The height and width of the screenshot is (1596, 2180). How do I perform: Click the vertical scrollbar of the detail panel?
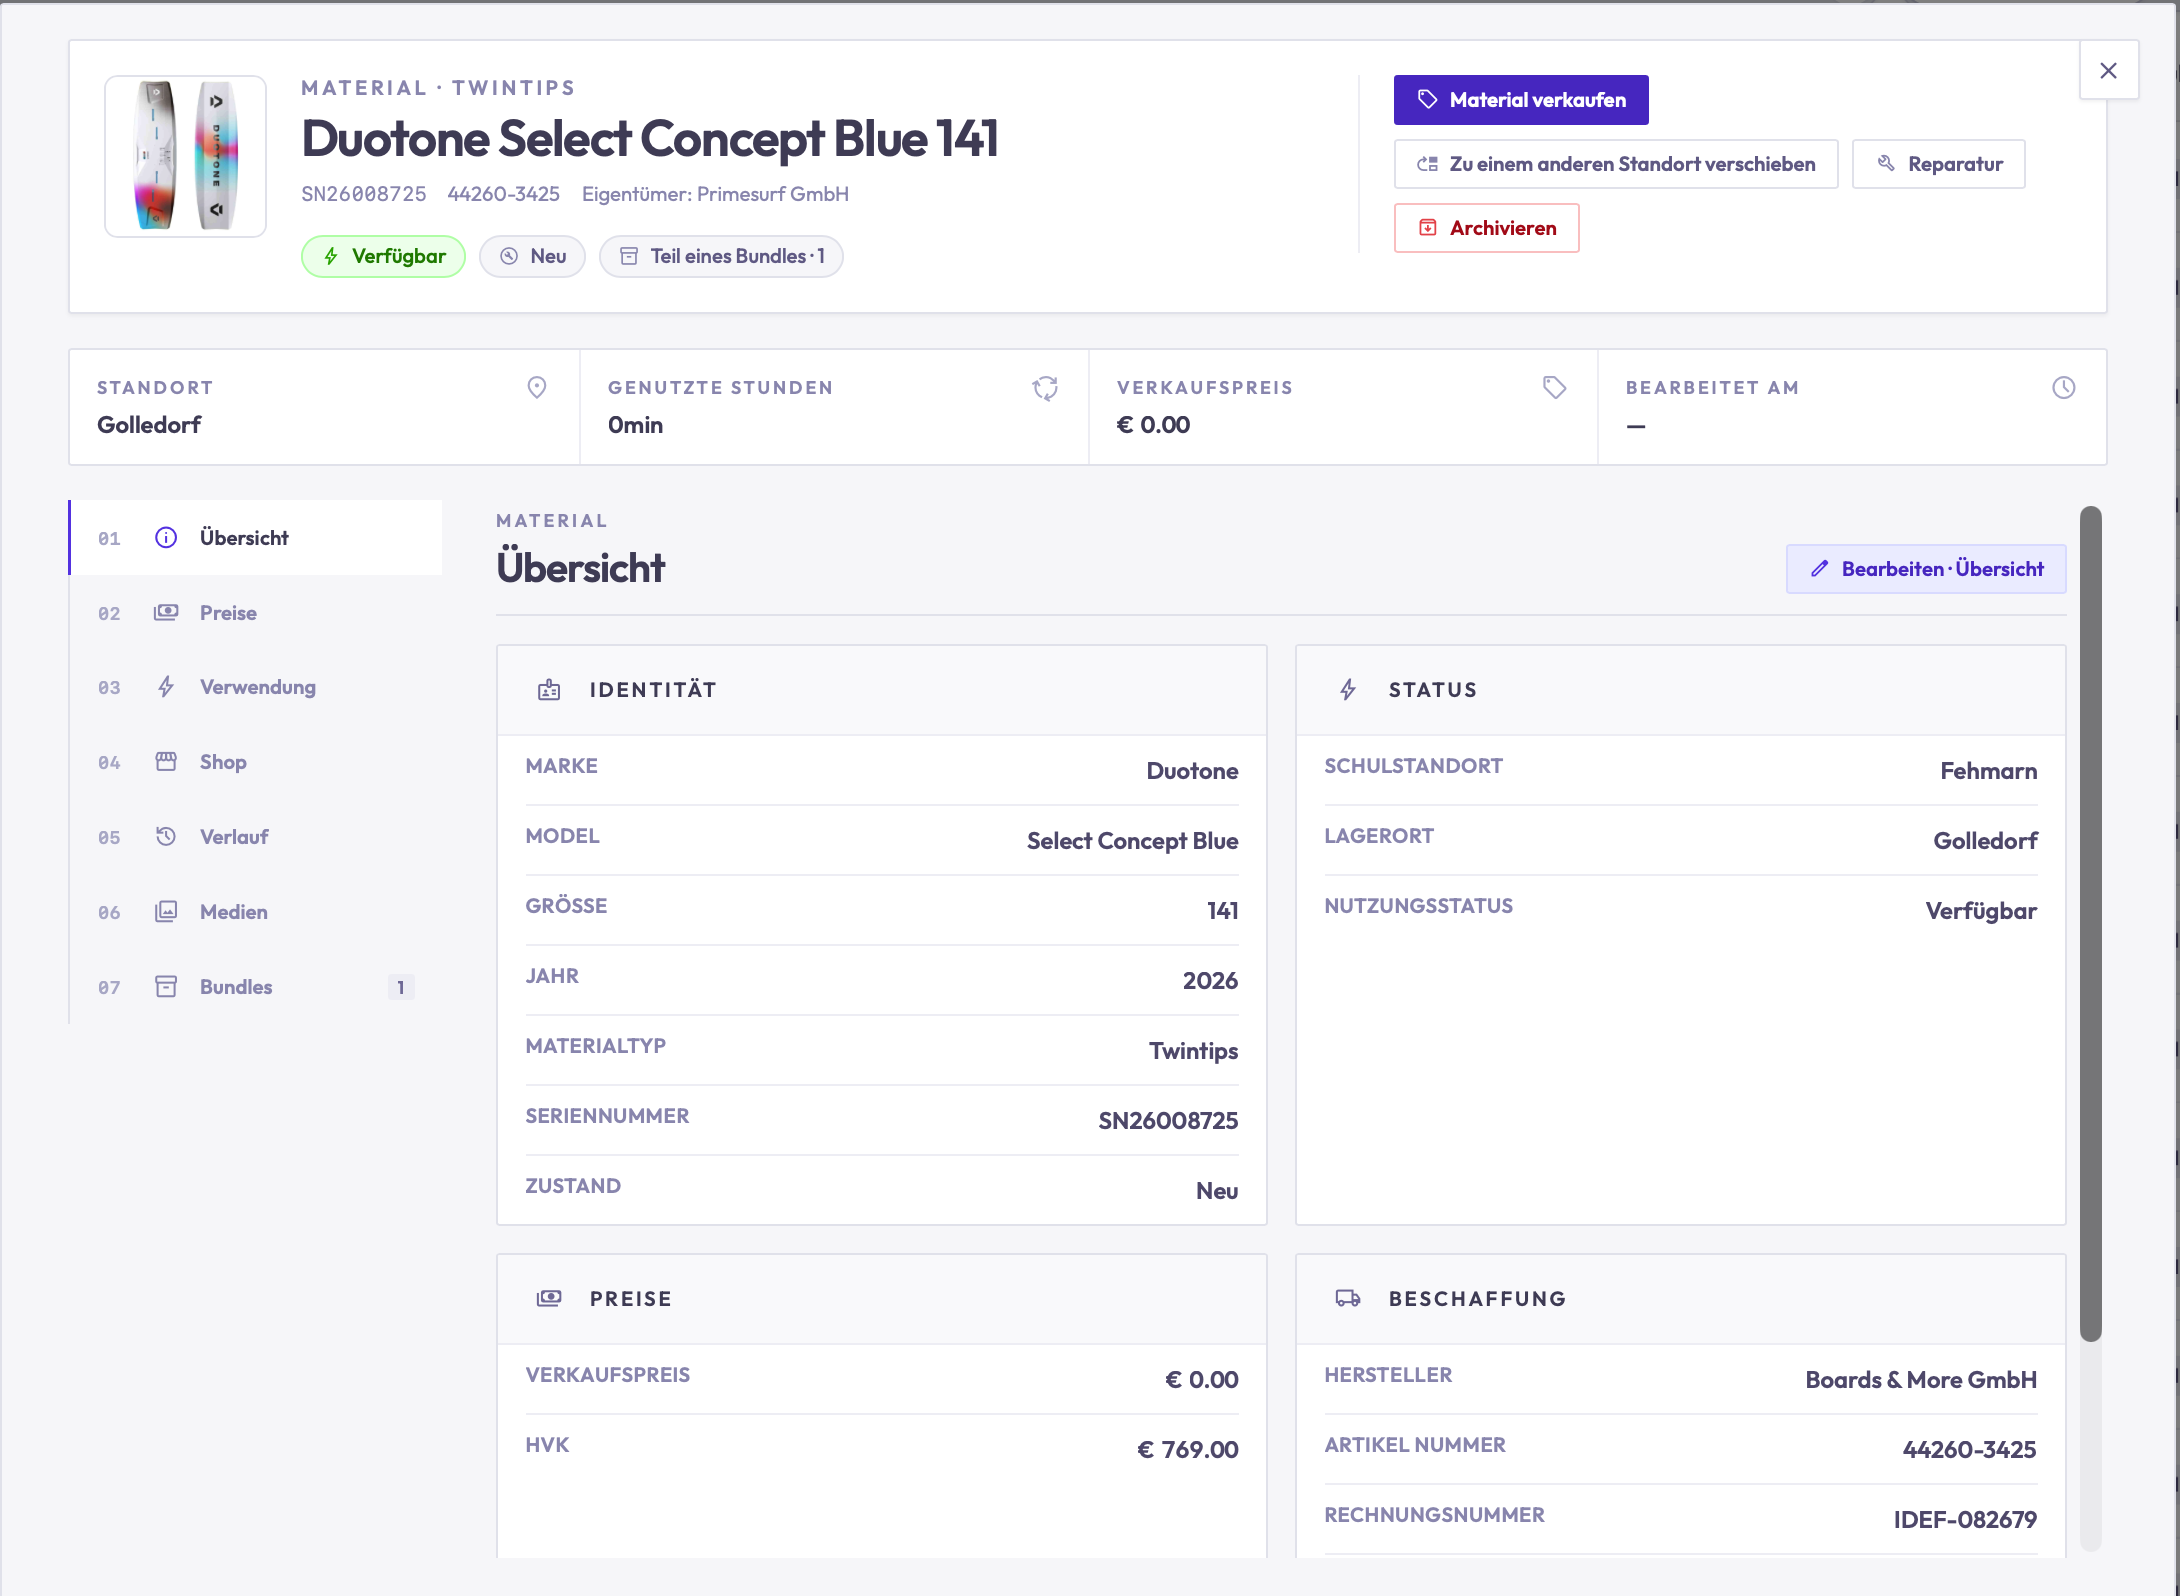2090,923
